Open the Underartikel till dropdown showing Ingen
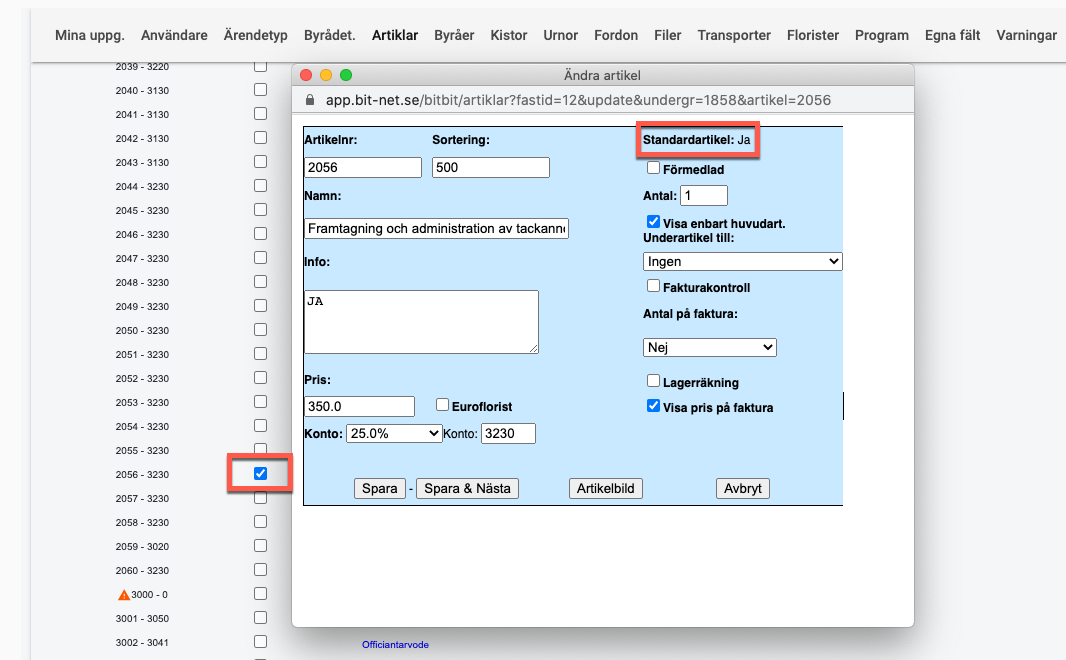Screen dimensions: 1066x660 [742, 262]
